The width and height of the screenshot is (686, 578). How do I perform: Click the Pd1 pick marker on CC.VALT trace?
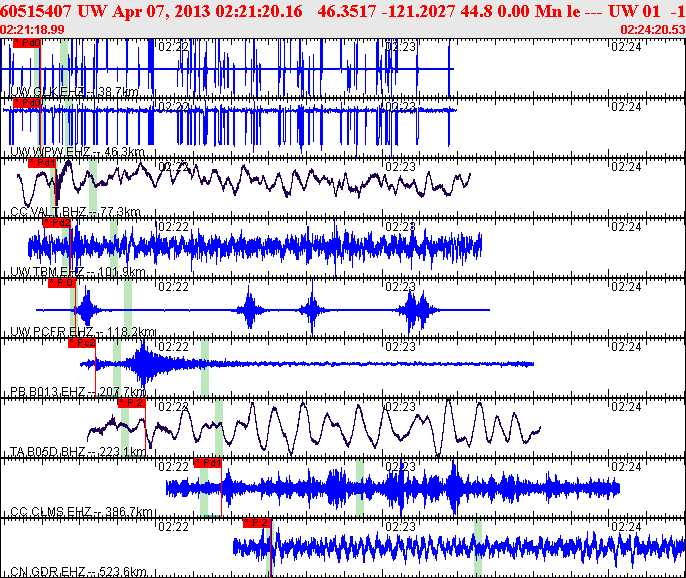(42, 162)
